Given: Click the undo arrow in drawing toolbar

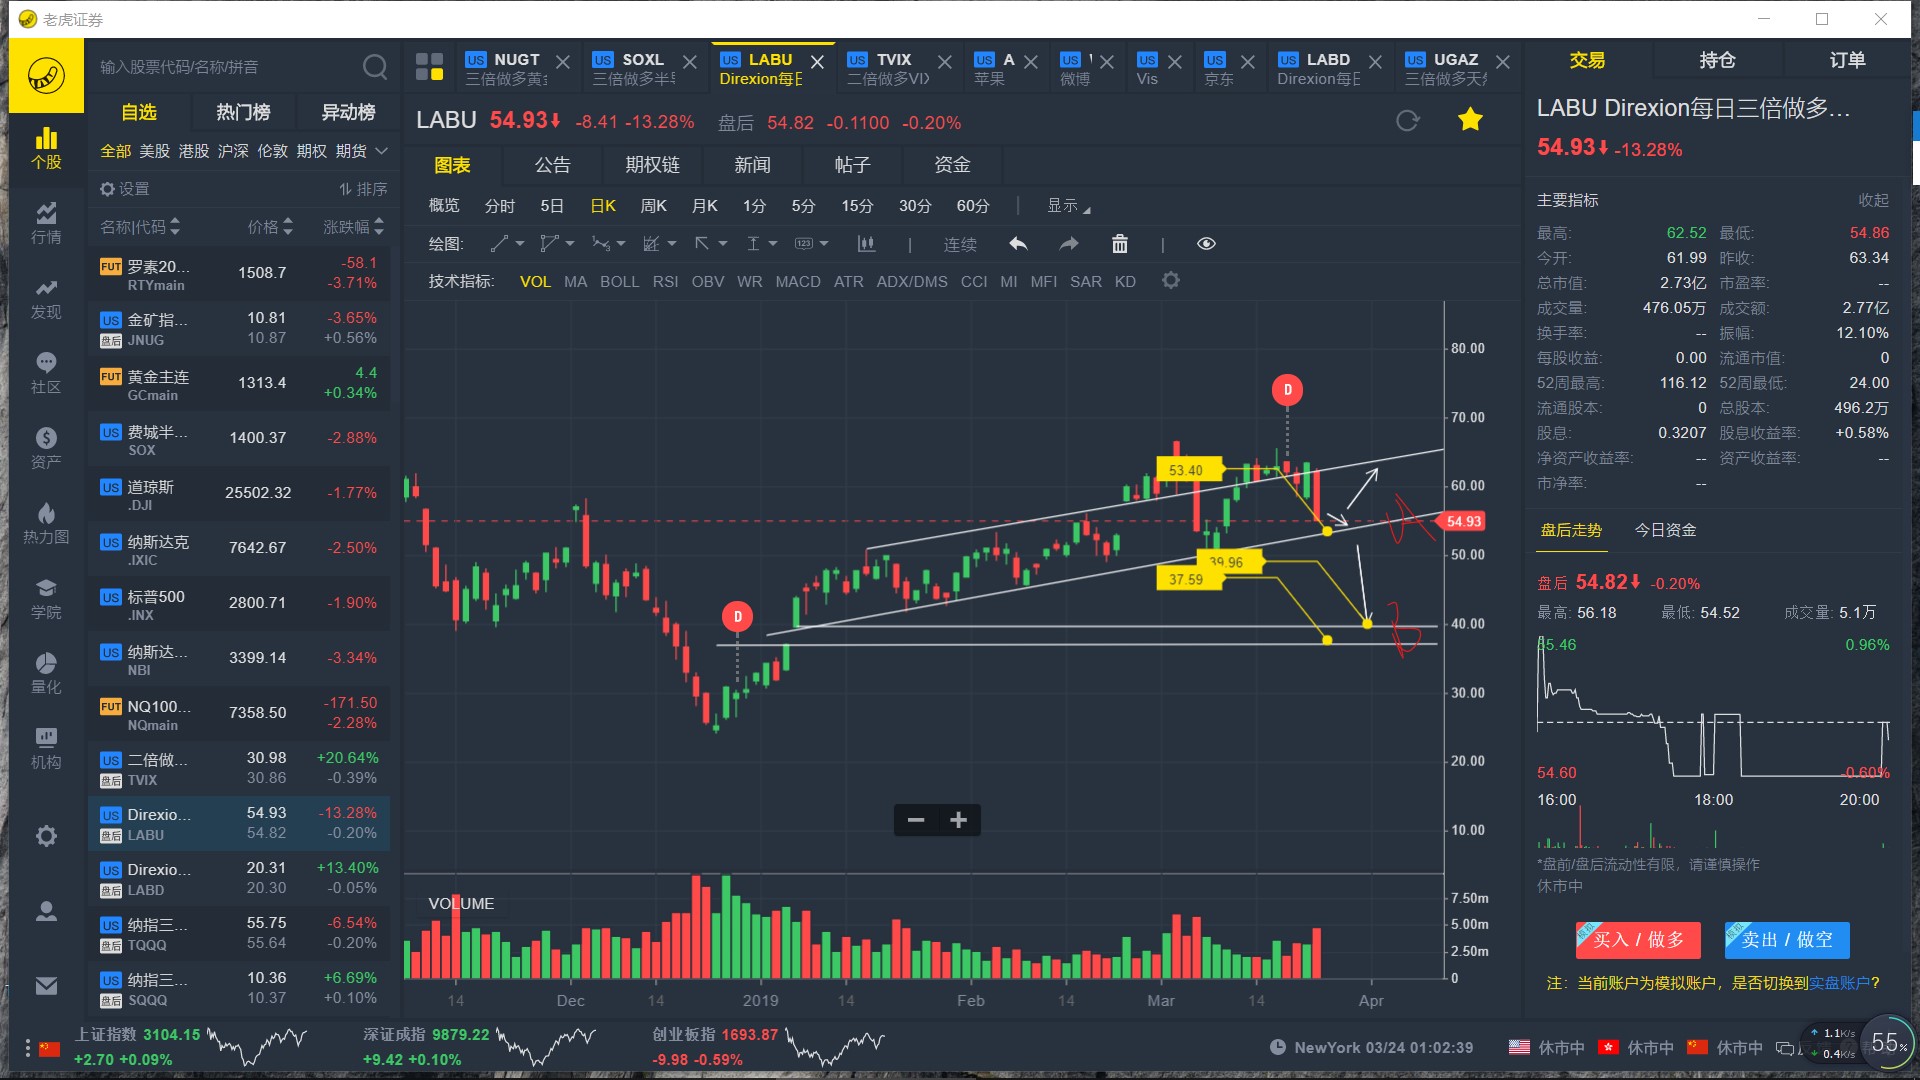Looking at the screenshot, I should coord(1018,244).
